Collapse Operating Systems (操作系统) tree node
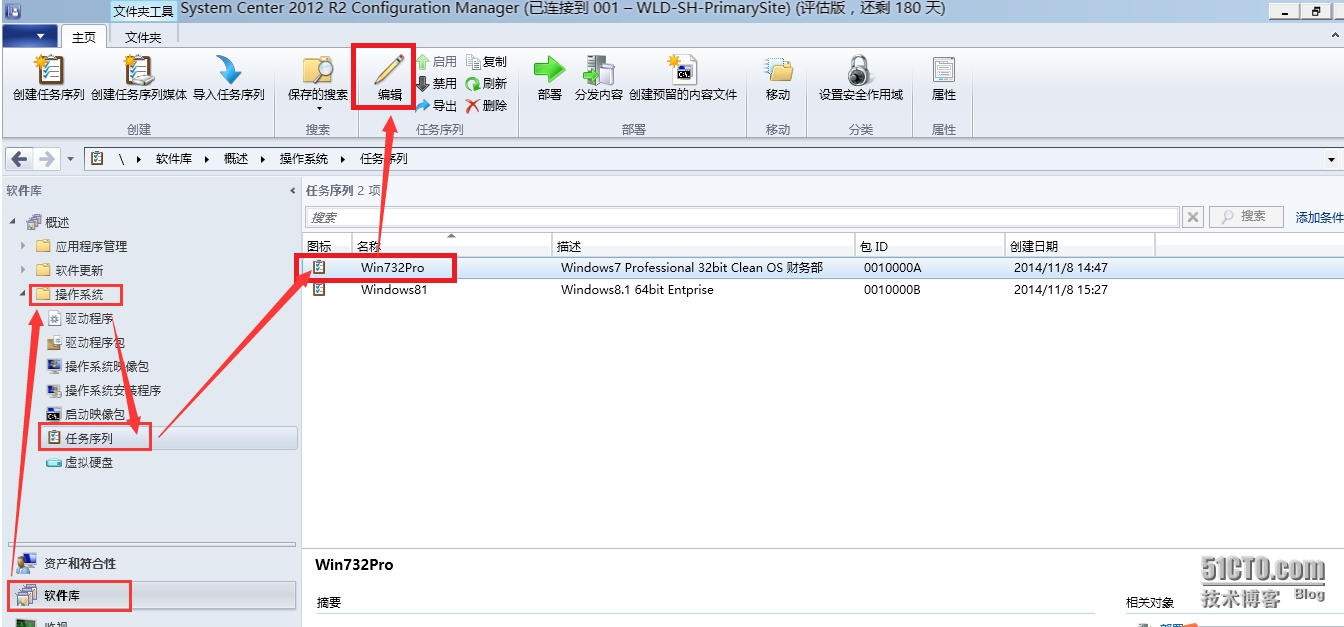 tap(24, 294)
